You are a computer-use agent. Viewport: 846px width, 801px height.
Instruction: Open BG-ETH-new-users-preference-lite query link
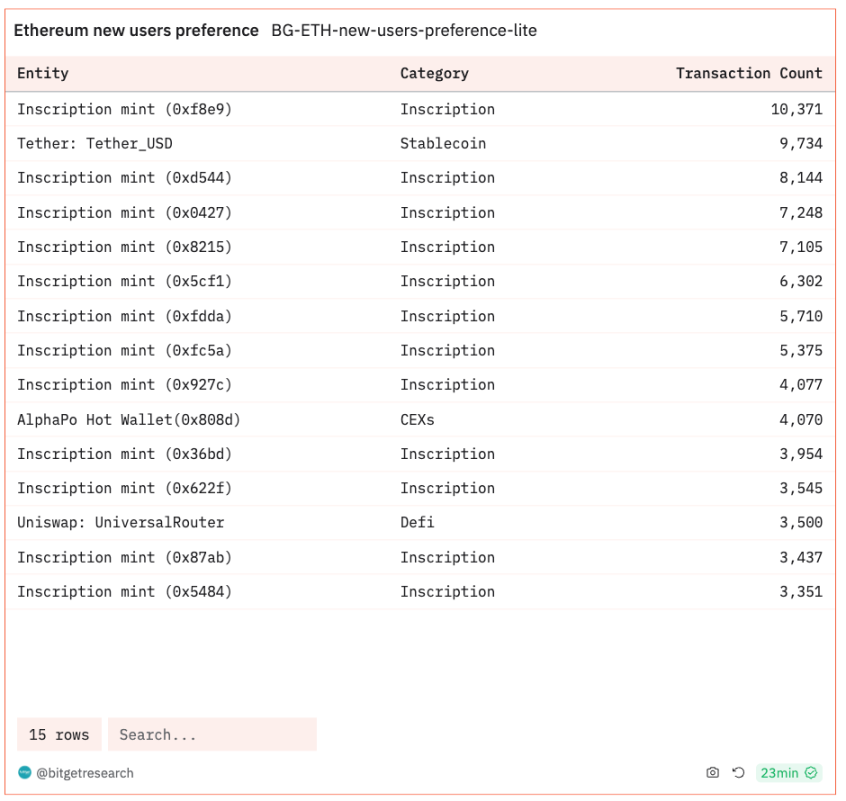(x=404, y=31)
